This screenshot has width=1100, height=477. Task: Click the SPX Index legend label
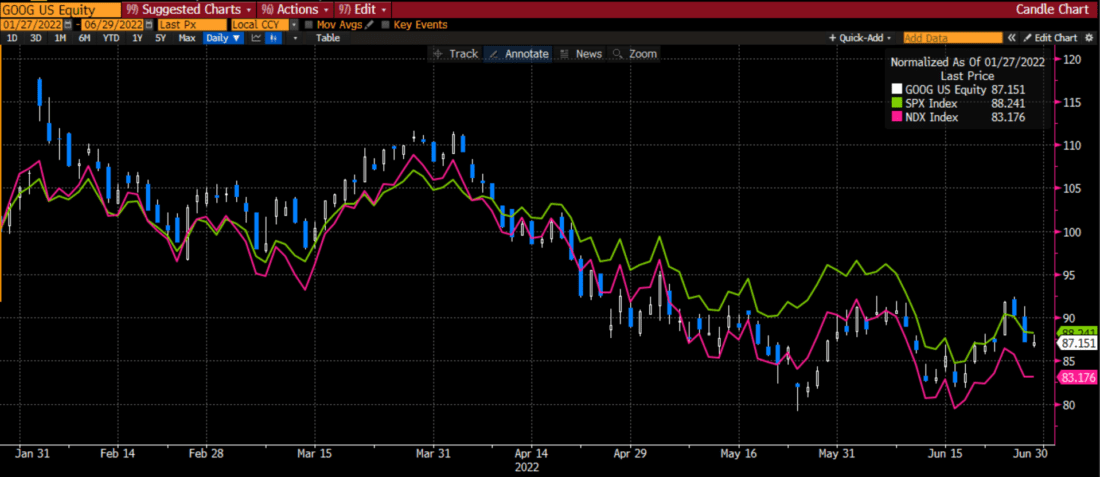(930, 103)
